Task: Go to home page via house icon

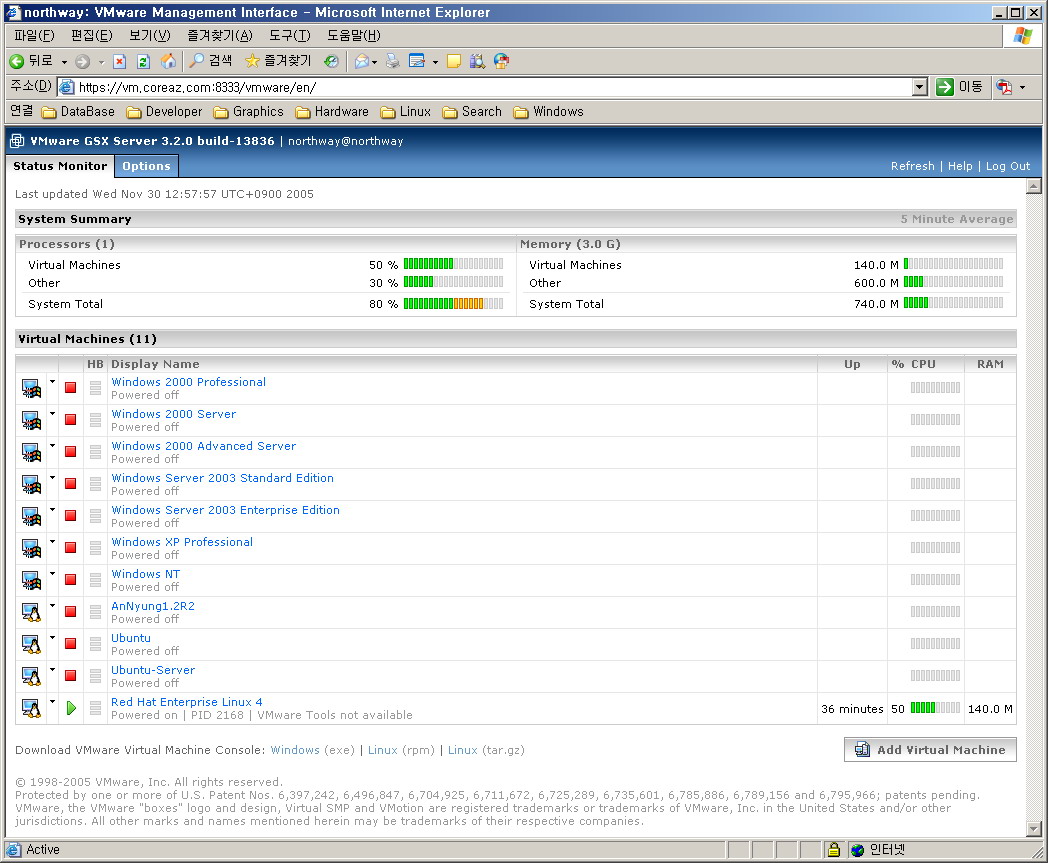Action: point(168,61)
